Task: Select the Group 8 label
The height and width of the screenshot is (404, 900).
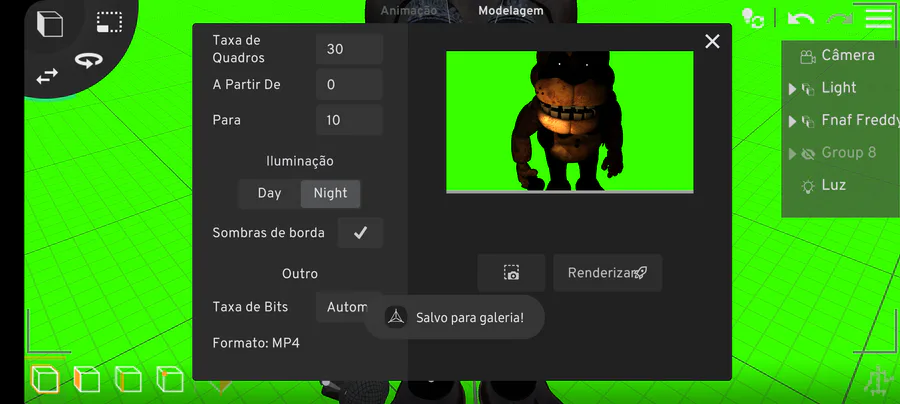Action: [848, 153]
